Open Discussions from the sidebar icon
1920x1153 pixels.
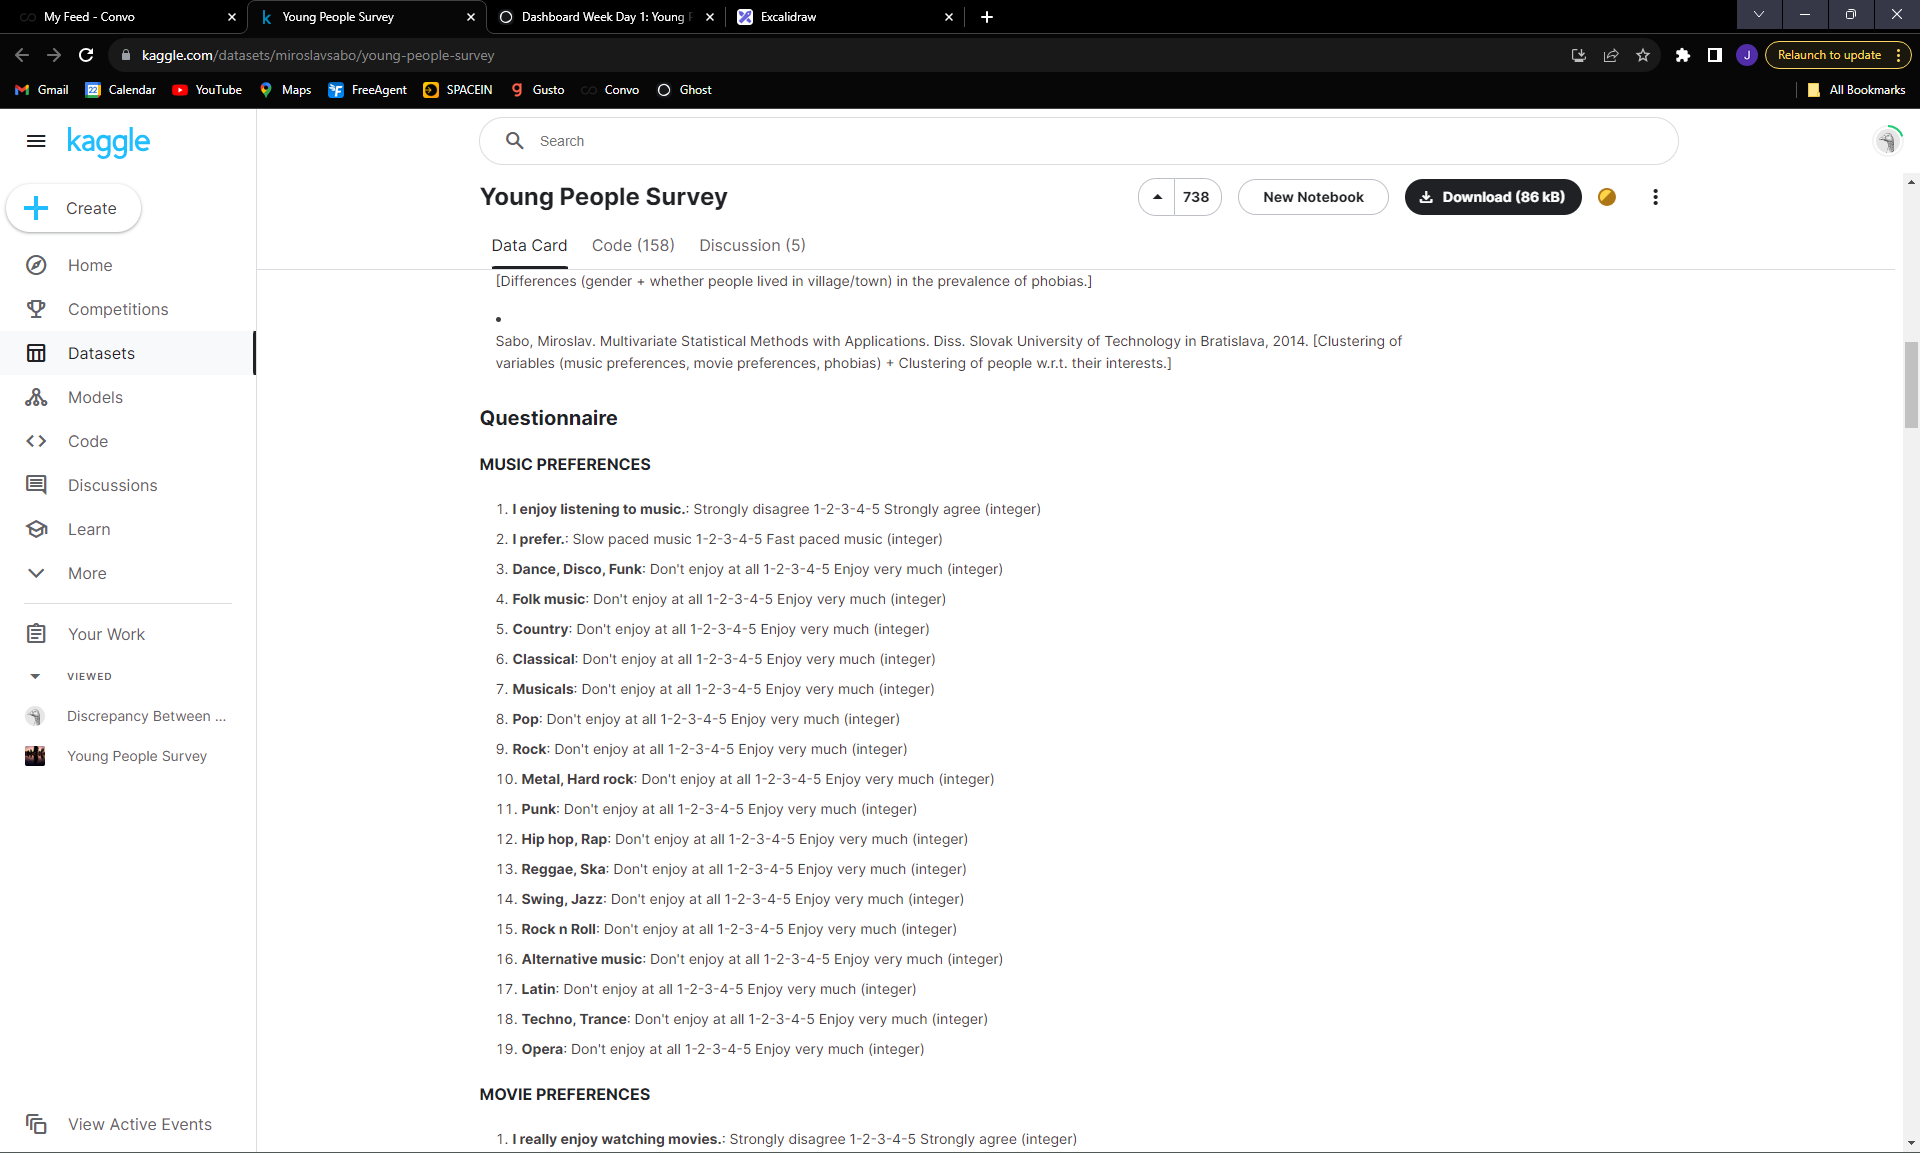pos(36,485)
